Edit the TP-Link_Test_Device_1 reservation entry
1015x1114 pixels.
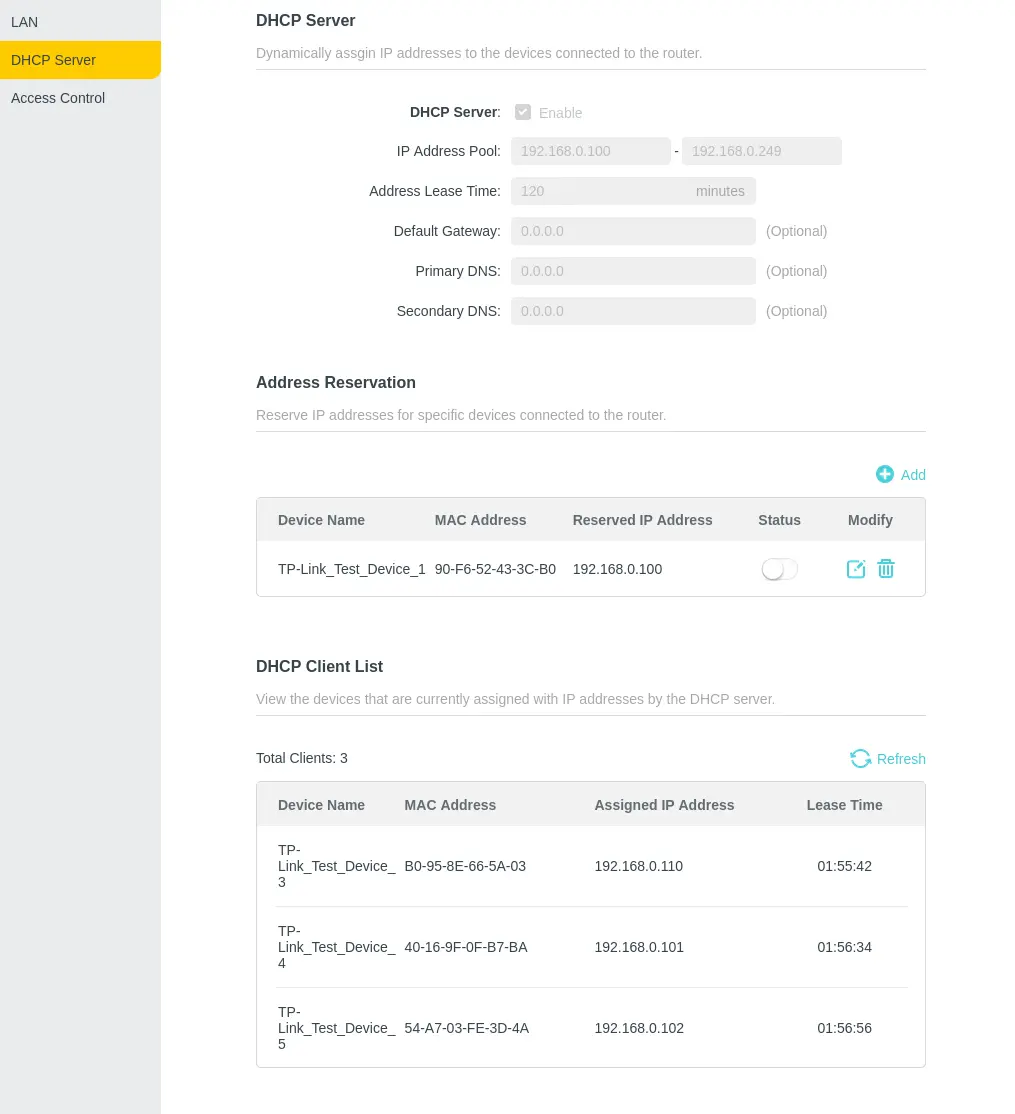tap(856, 569)
